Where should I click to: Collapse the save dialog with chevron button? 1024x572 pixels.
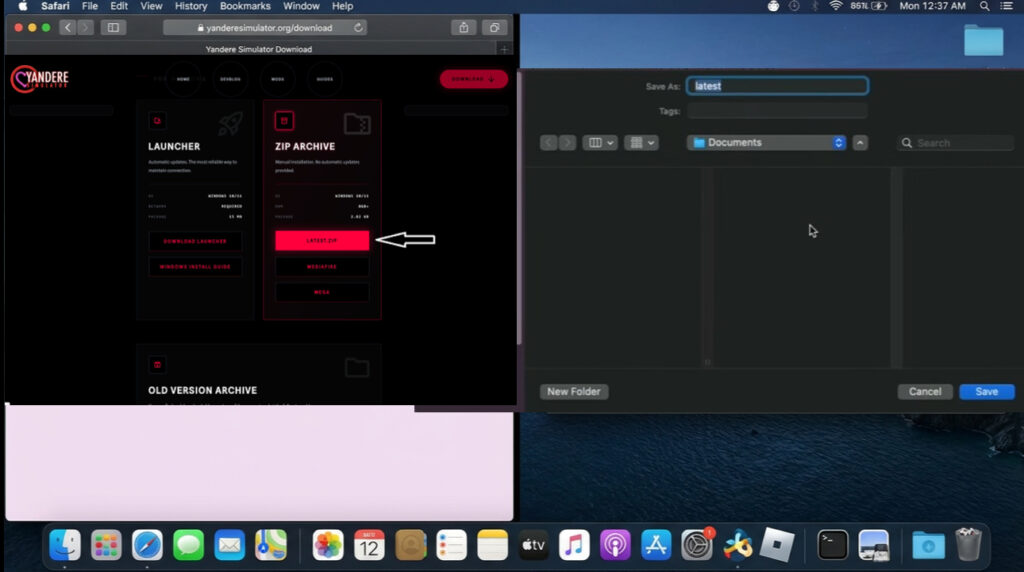tap(860, 143)
